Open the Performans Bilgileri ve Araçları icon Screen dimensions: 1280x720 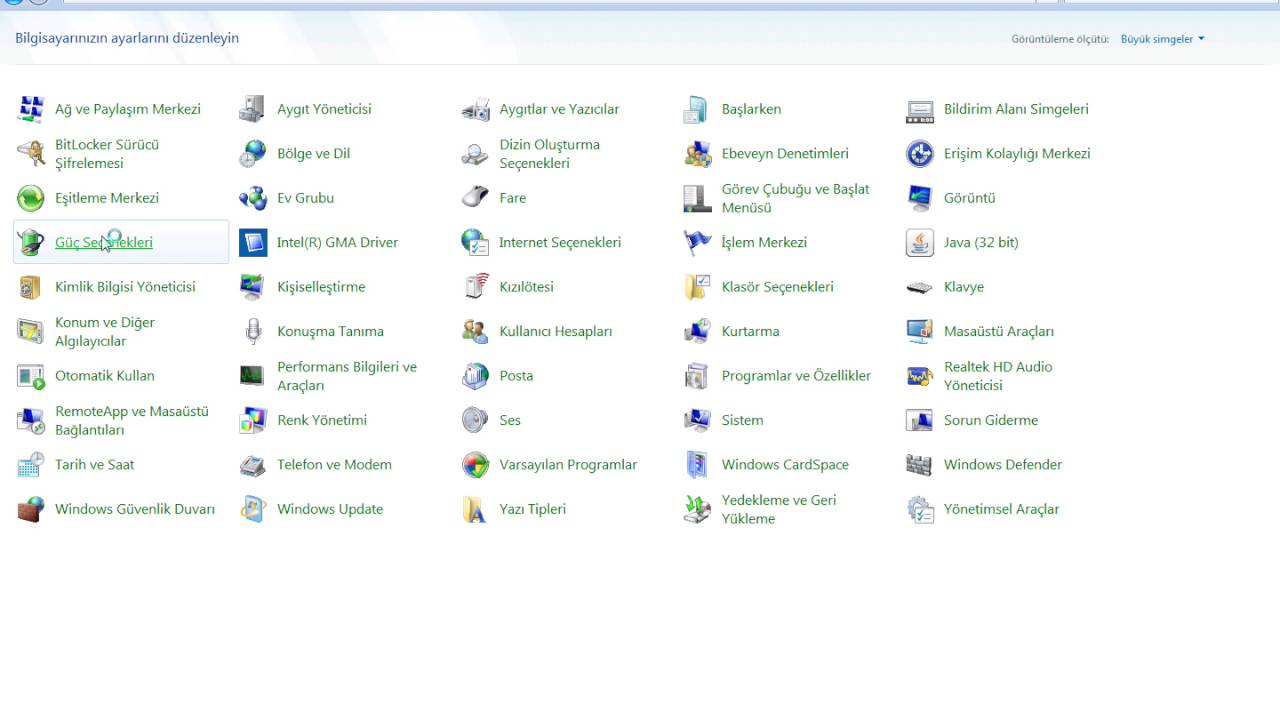point(253,376)
